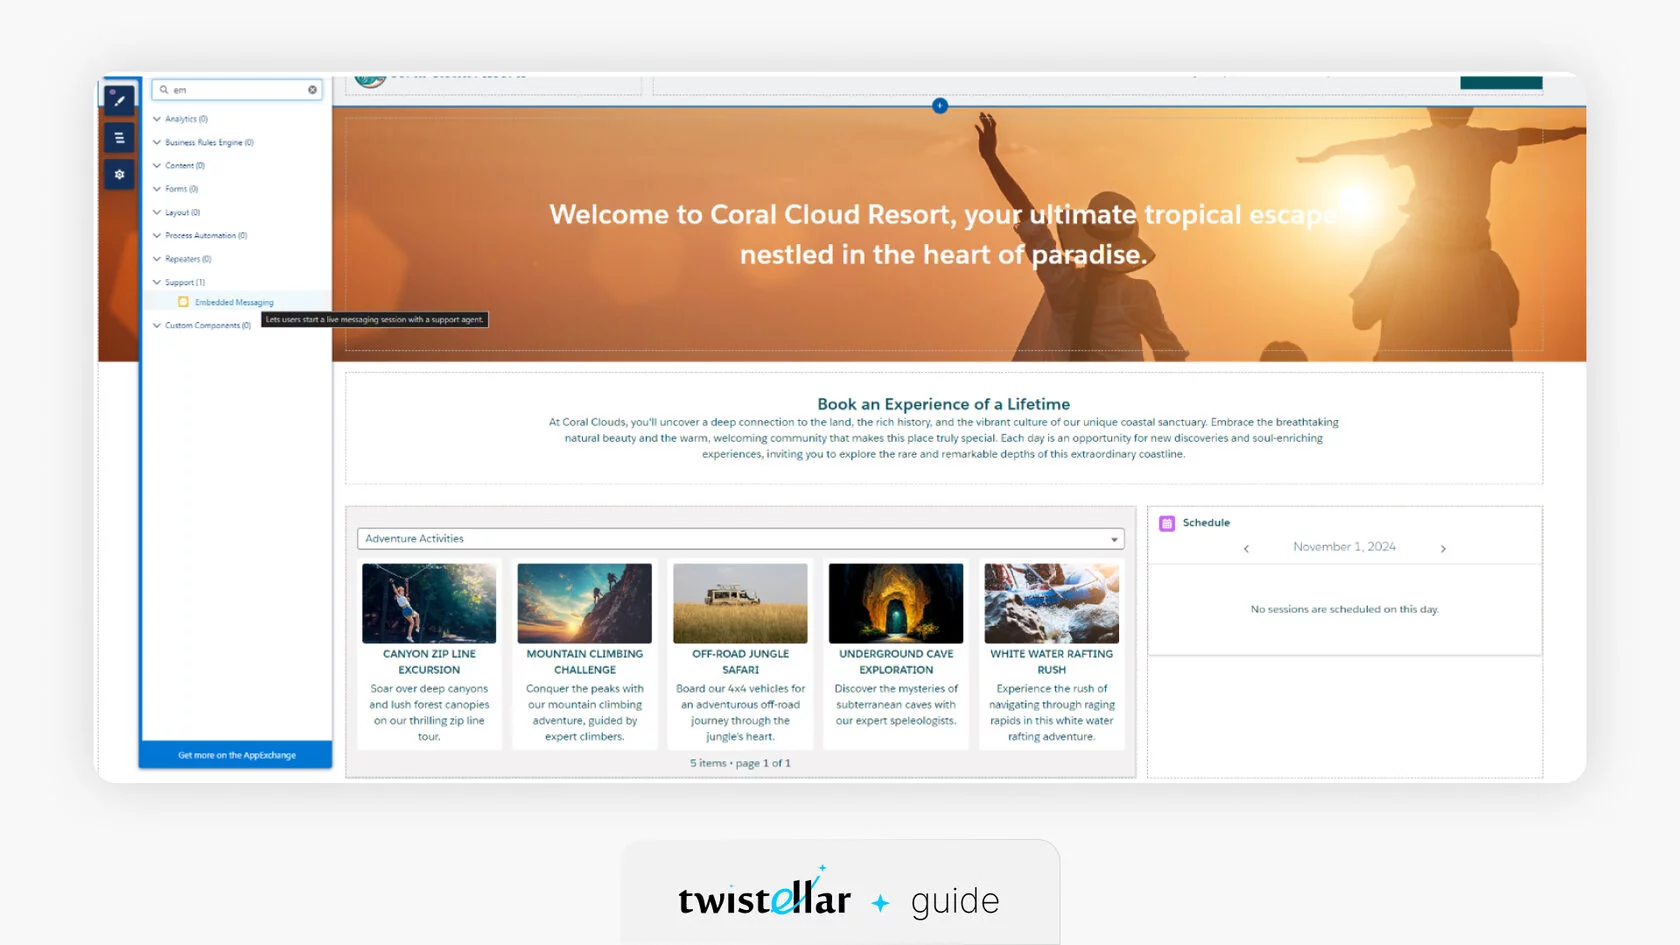Open the Adventure Activities dropdown

tap(741, 539)
